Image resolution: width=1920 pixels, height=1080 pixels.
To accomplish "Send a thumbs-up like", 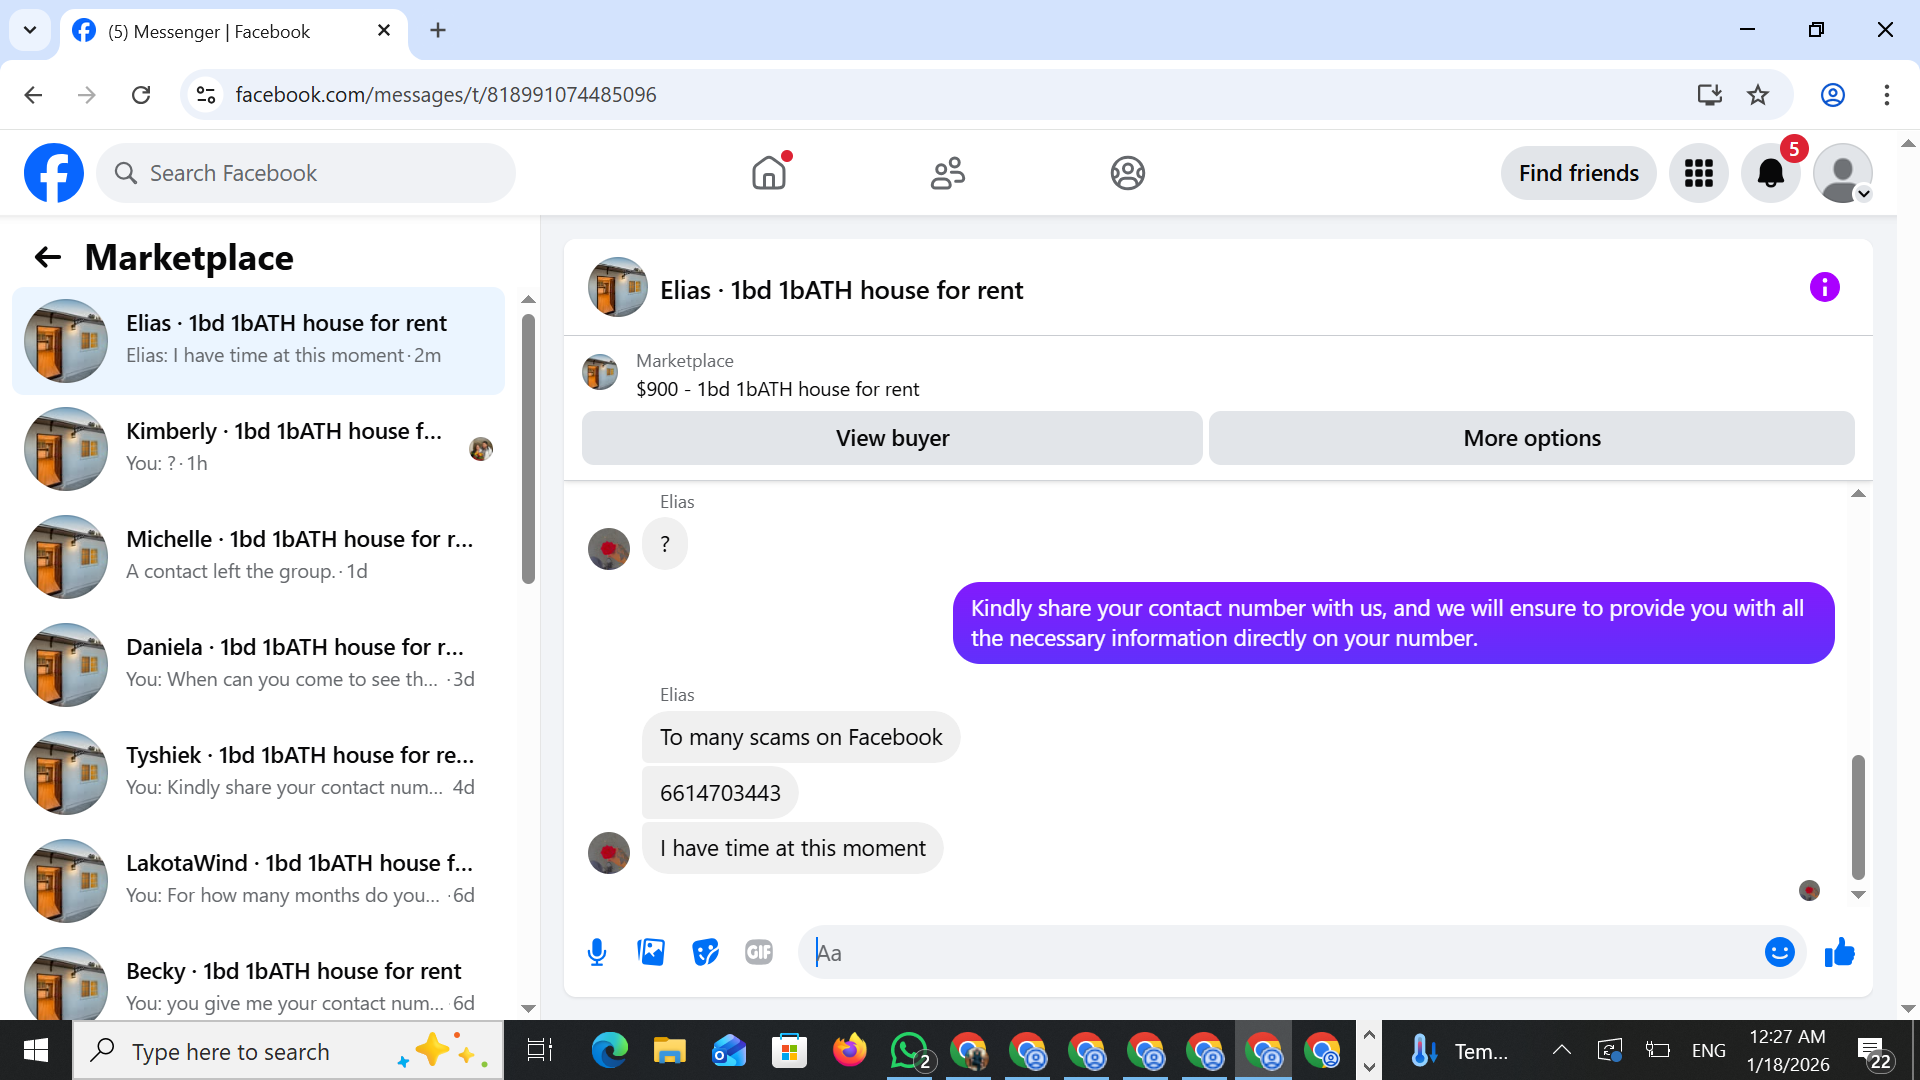I will point(1839,952).
